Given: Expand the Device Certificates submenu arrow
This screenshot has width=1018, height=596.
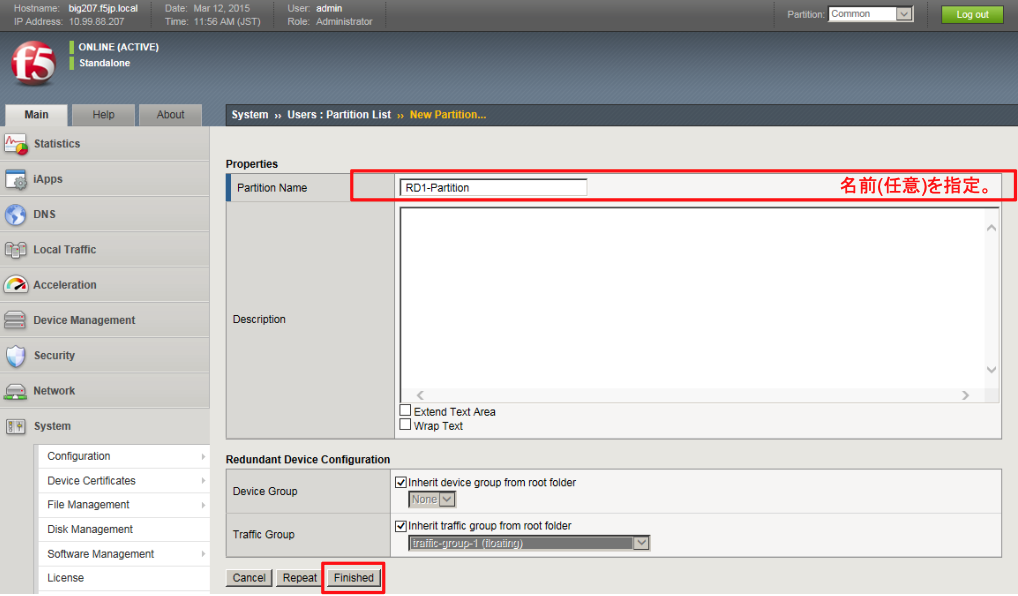Looking at the screenshot, I should pyautogui.click(x=203, y=481).
